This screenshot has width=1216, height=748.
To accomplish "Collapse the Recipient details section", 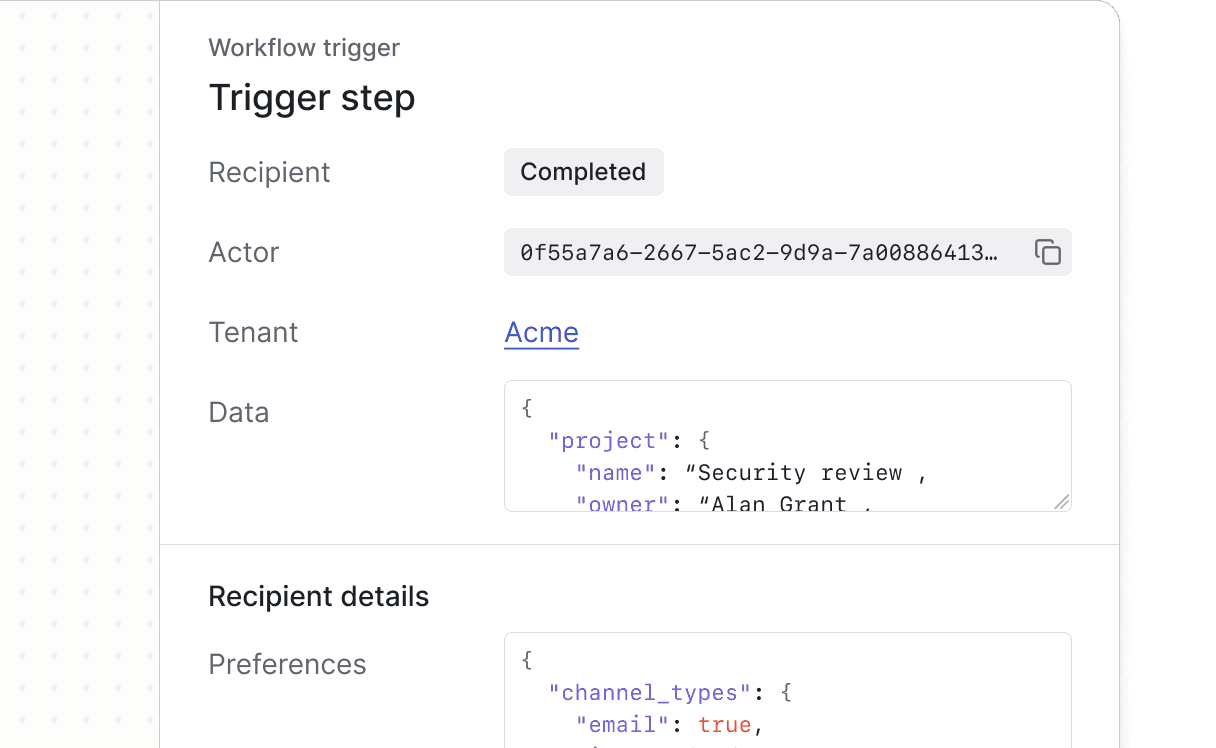I will pyautogui.click(x=318, y=596).
